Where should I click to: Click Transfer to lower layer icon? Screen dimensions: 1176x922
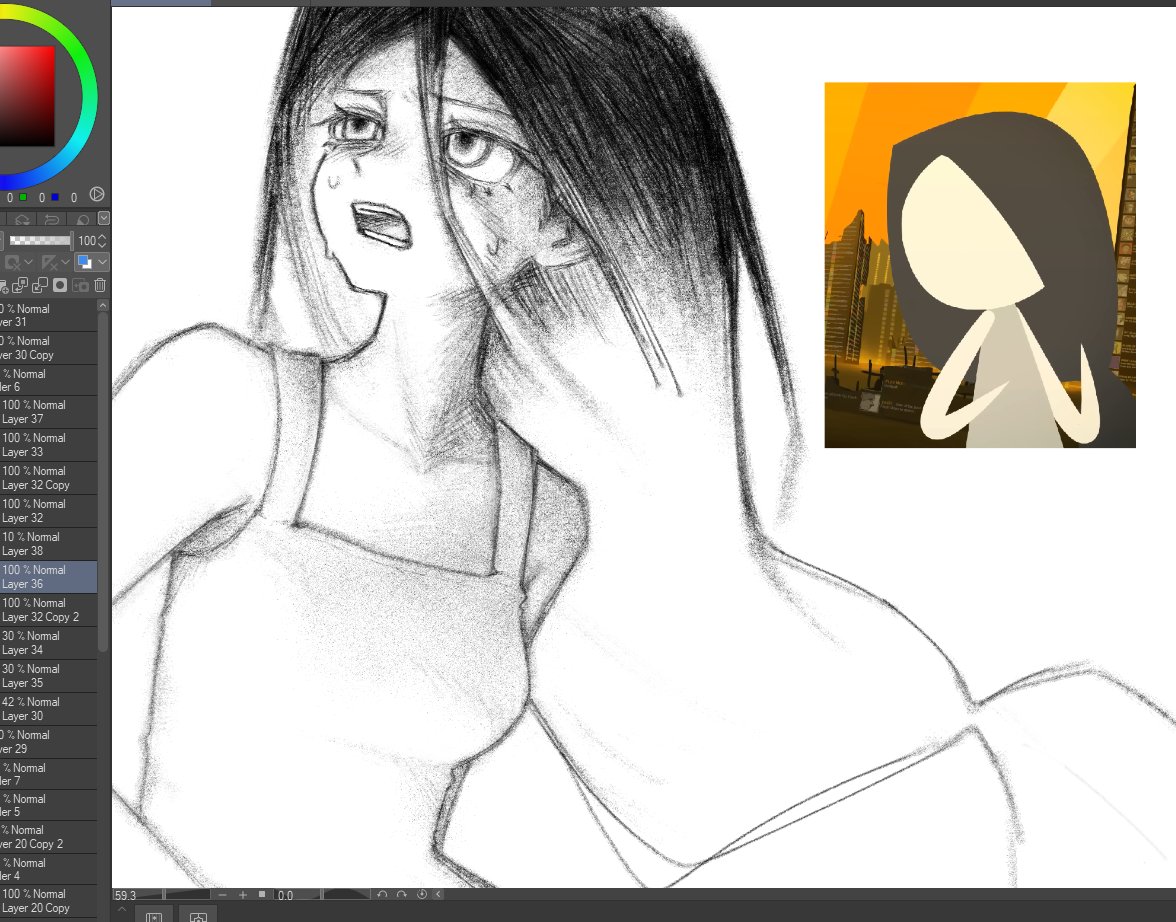[x=20, y=285]
